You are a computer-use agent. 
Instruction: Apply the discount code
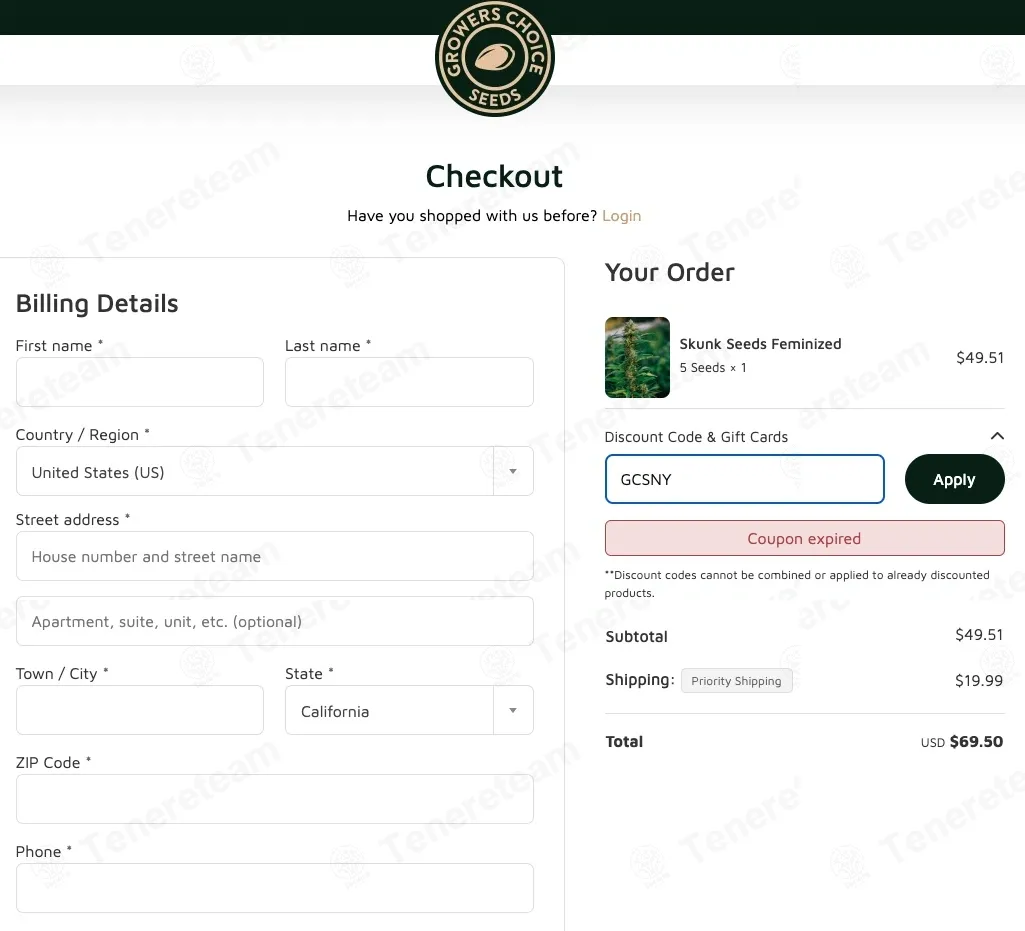pyautogui.click(x=954, y=479)
